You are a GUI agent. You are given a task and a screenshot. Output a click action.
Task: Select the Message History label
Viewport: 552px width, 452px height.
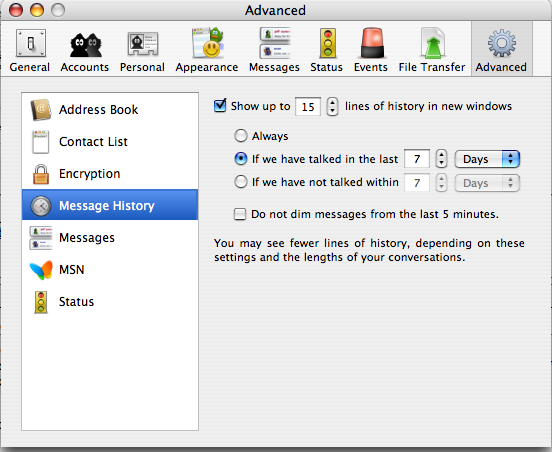click(x=107, y=206)
